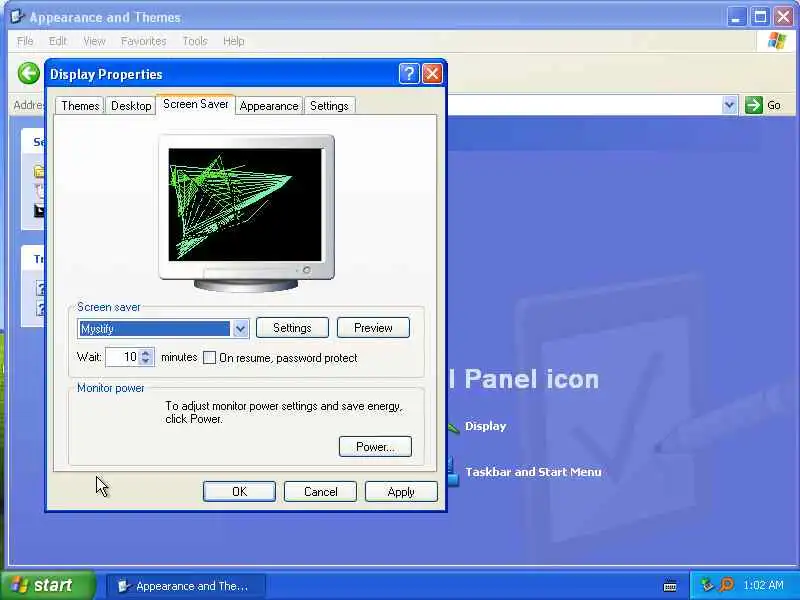Confirm with the OK button
Screen dimensions: 800x600
(239, 491)
